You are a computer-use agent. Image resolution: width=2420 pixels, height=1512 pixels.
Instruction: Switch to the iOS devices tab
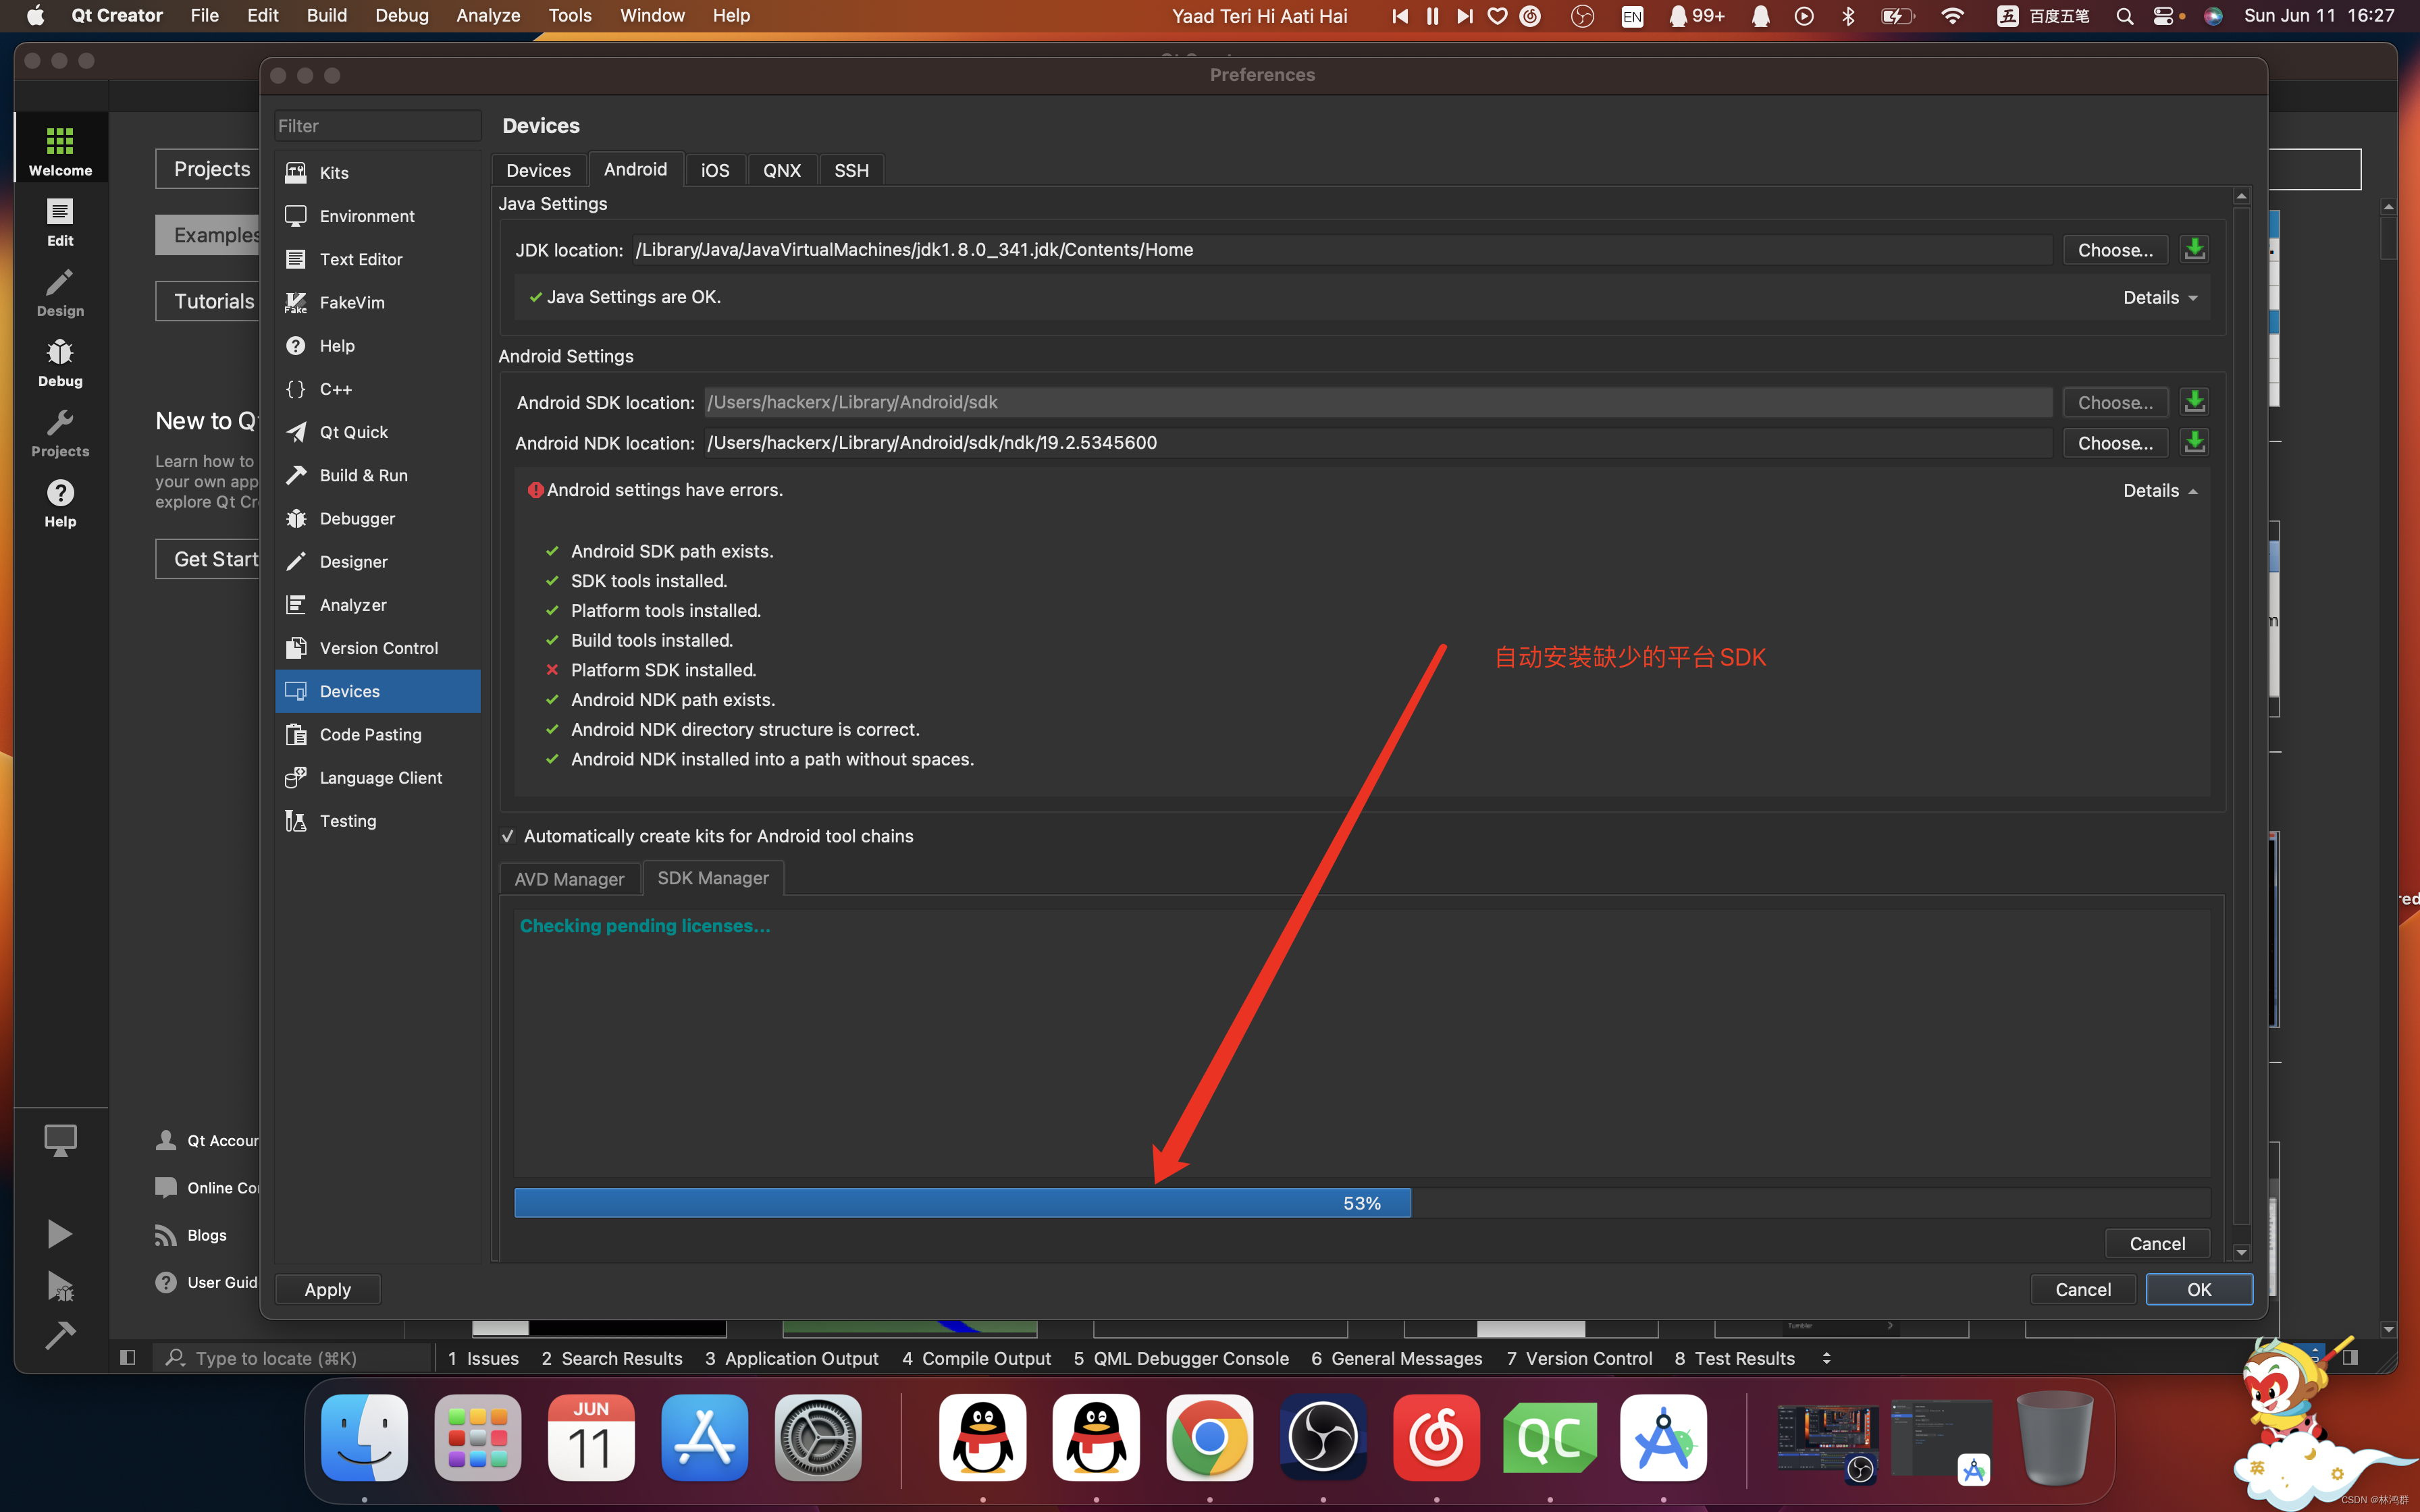pyautogui.click(x=715, y=169)
